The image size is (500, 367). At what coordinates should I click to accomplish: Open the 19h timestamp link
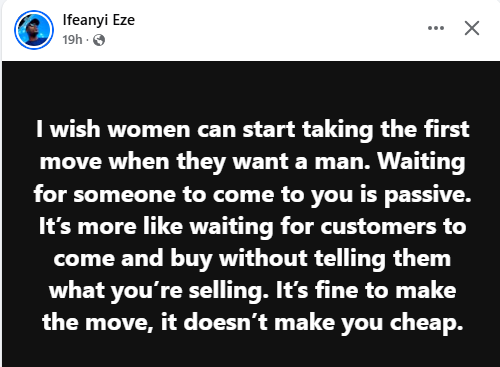coord(72,40)
